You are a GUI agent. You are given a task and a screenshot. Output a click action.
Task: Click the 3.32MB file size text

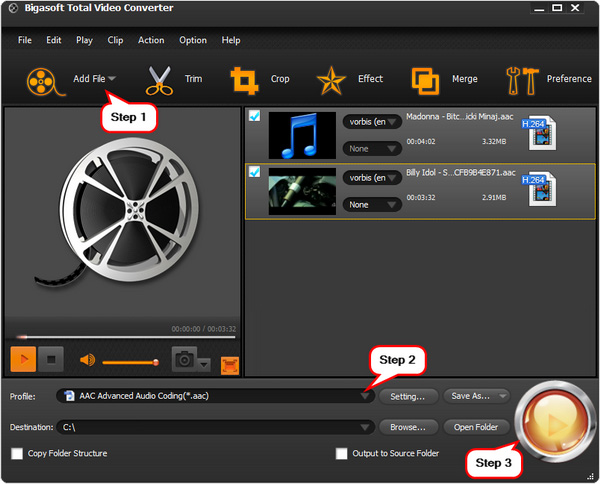pos(494,142)
